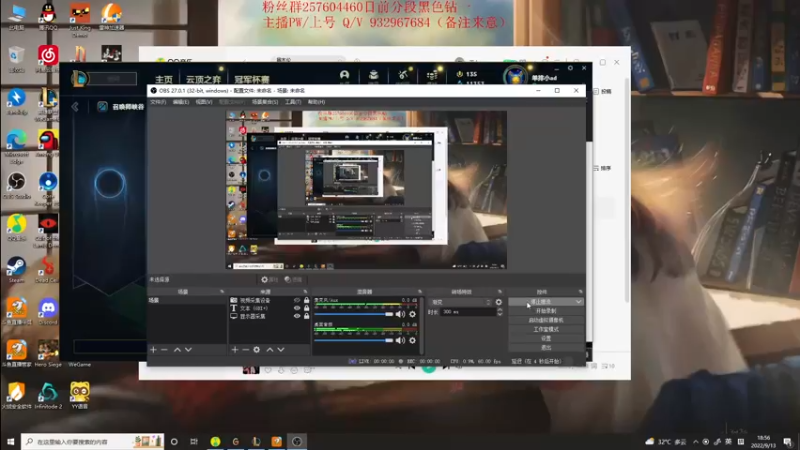Open the League client home tab

click(164, 80)
